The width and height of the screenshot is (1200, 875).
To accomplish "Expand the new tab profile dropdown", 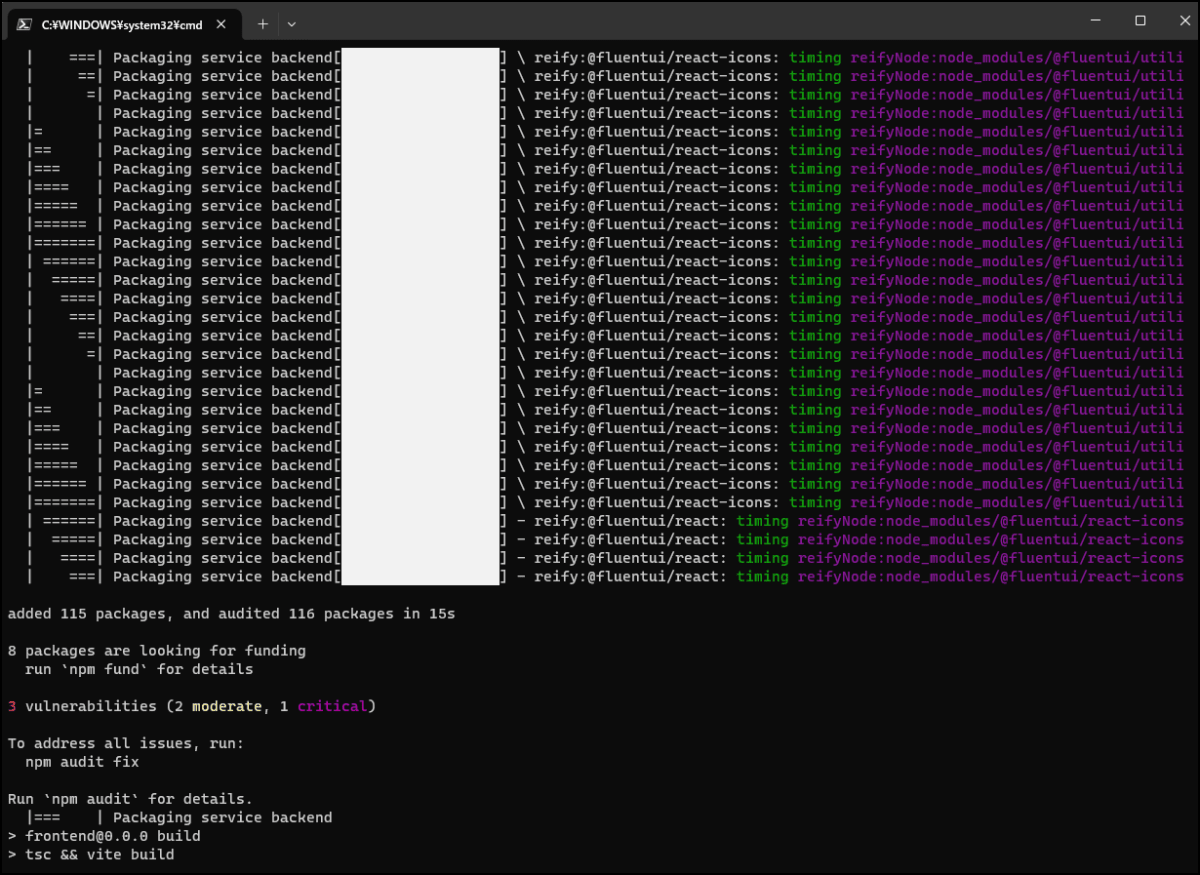I will (x=291, y=23).
